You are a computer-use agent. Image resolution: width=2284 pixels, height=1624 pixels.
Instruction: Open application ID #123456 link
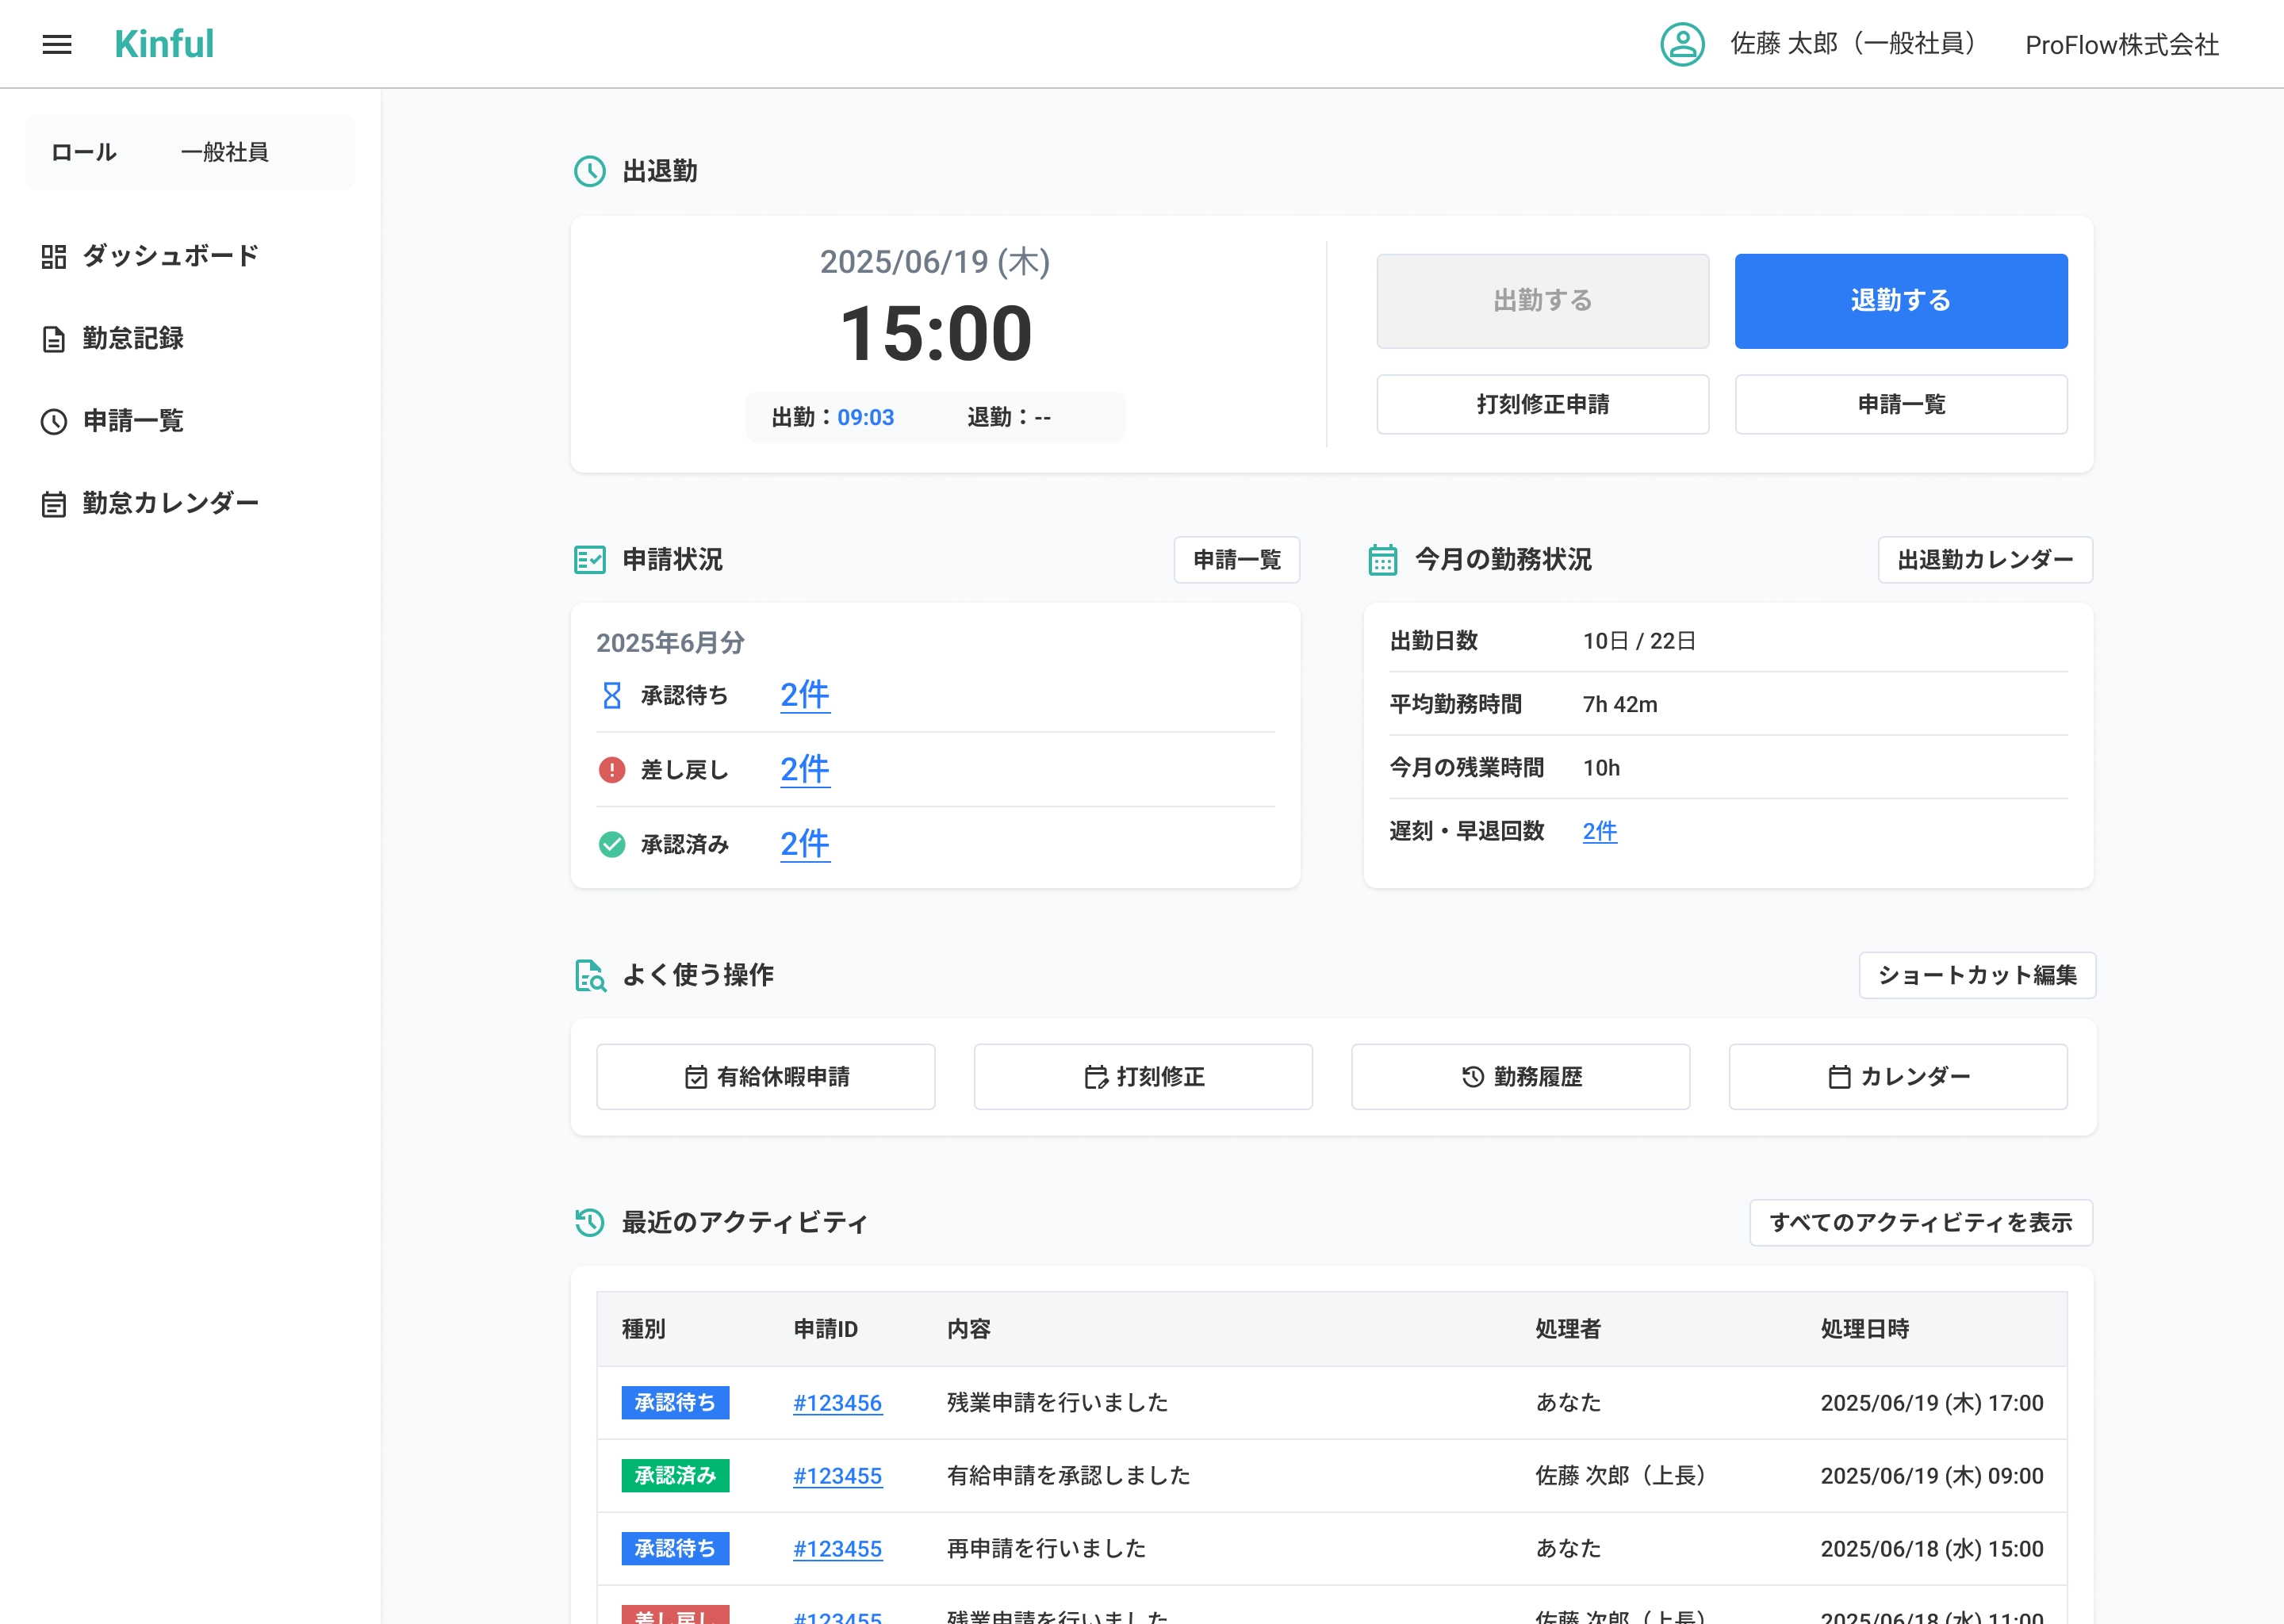tap(837, 1403)
